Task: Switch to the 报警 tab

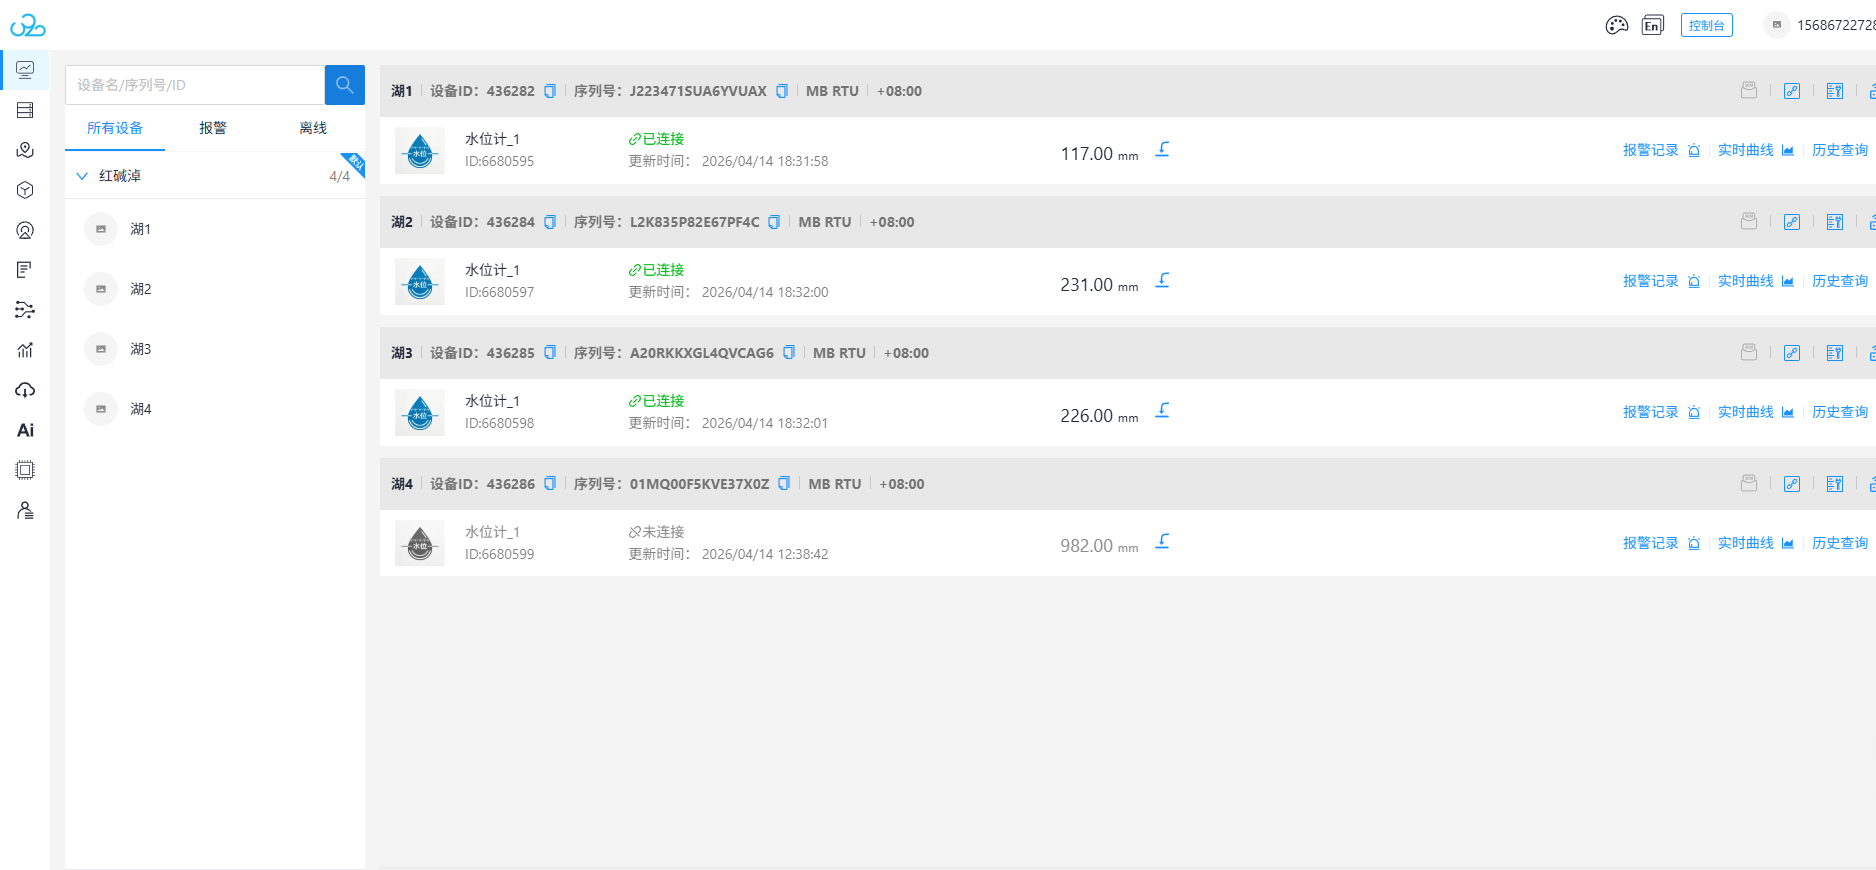Action: pos(213,128)
